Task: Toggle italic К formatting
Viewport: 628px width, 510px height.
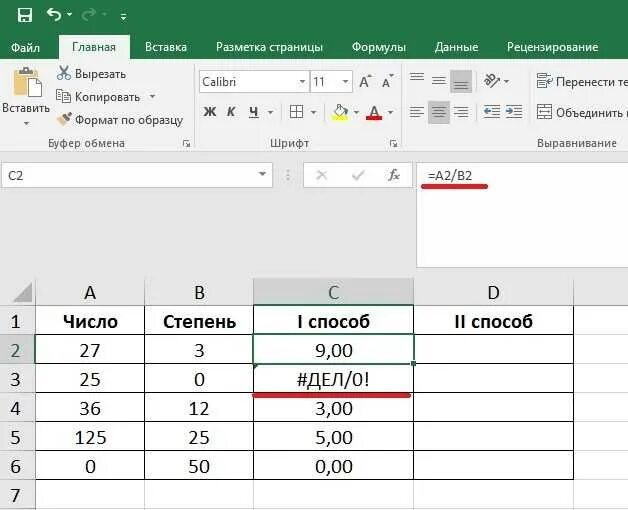Action: click(231, 112)
